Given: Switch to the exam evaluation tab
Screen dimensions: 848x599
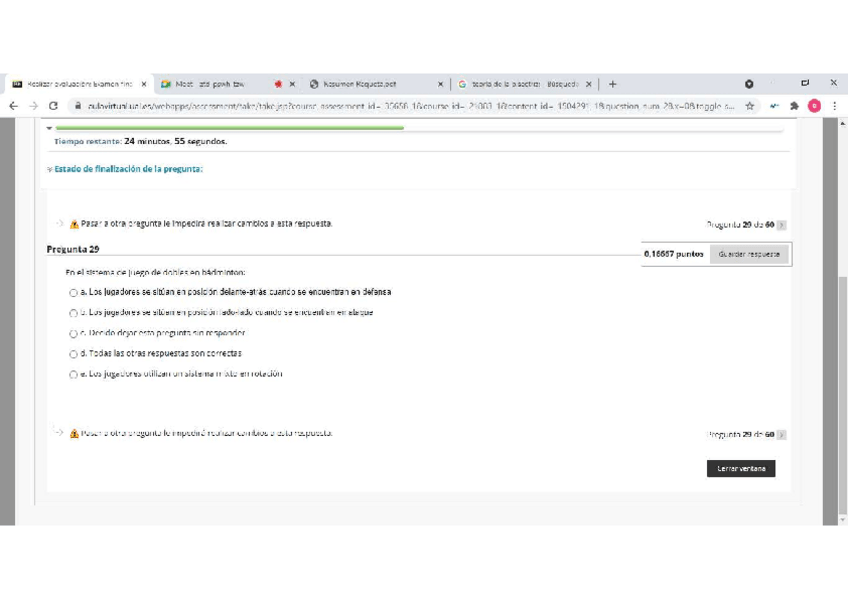Looking at the screenshot, I should pyautogui.click(x=78, y=84).
